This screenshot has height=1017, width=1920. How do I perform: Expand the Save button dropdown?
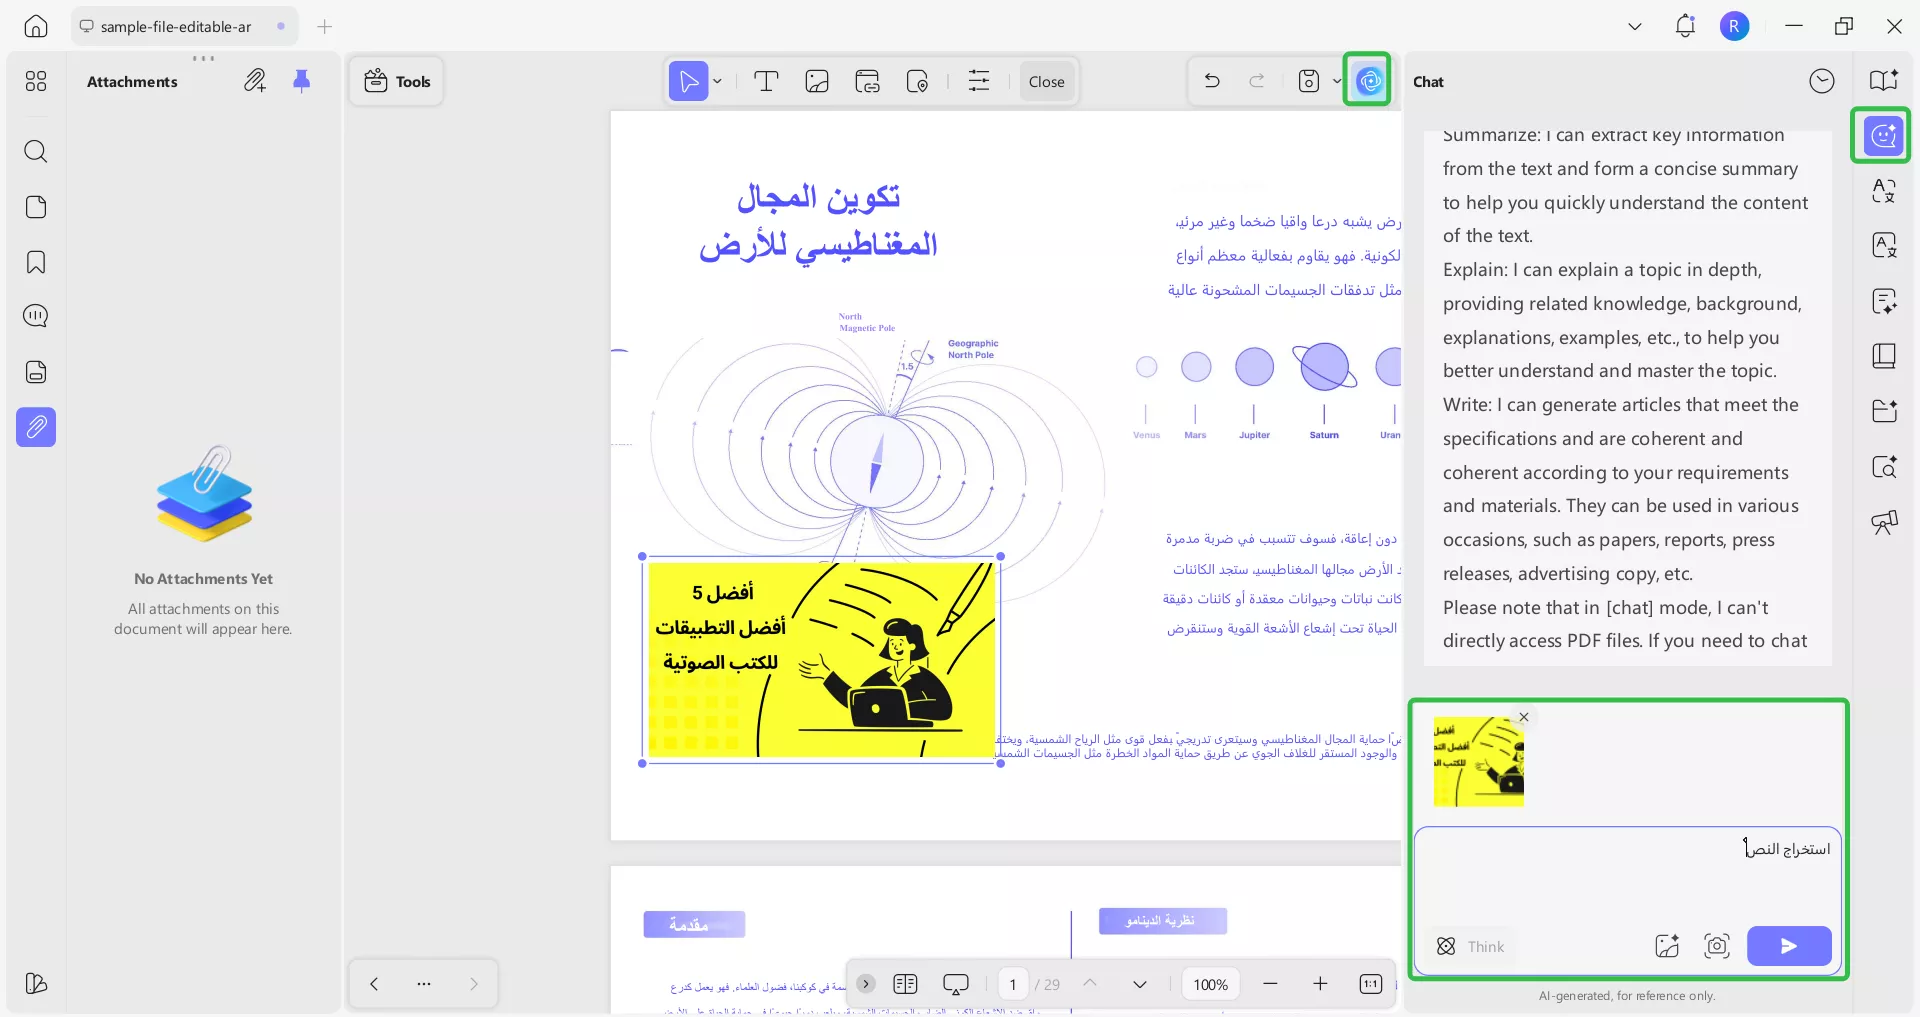coord(1337,81)
